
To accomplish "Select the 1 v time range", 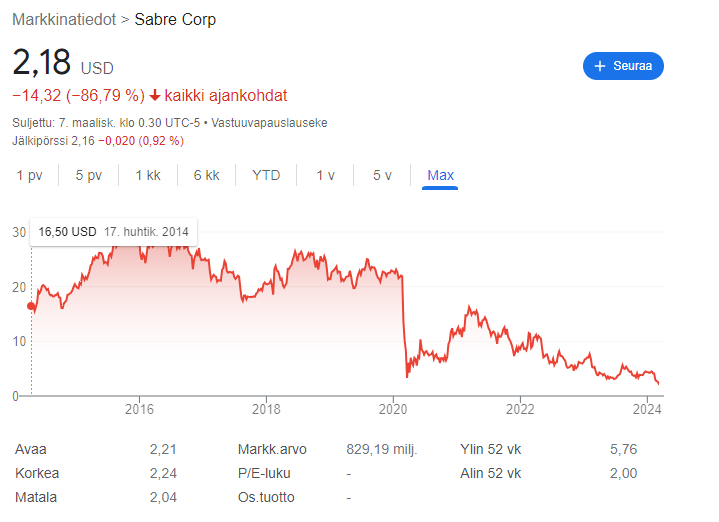I will [325, 175].
